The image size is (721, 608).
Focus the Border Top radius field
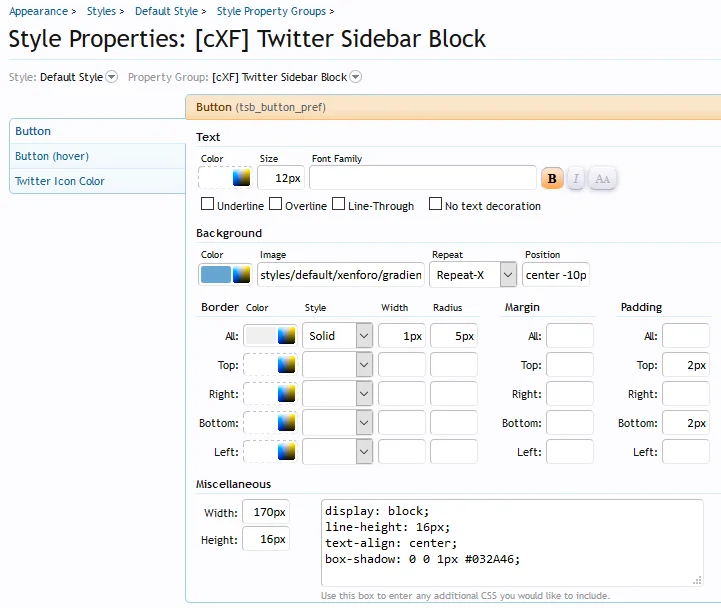454,365
